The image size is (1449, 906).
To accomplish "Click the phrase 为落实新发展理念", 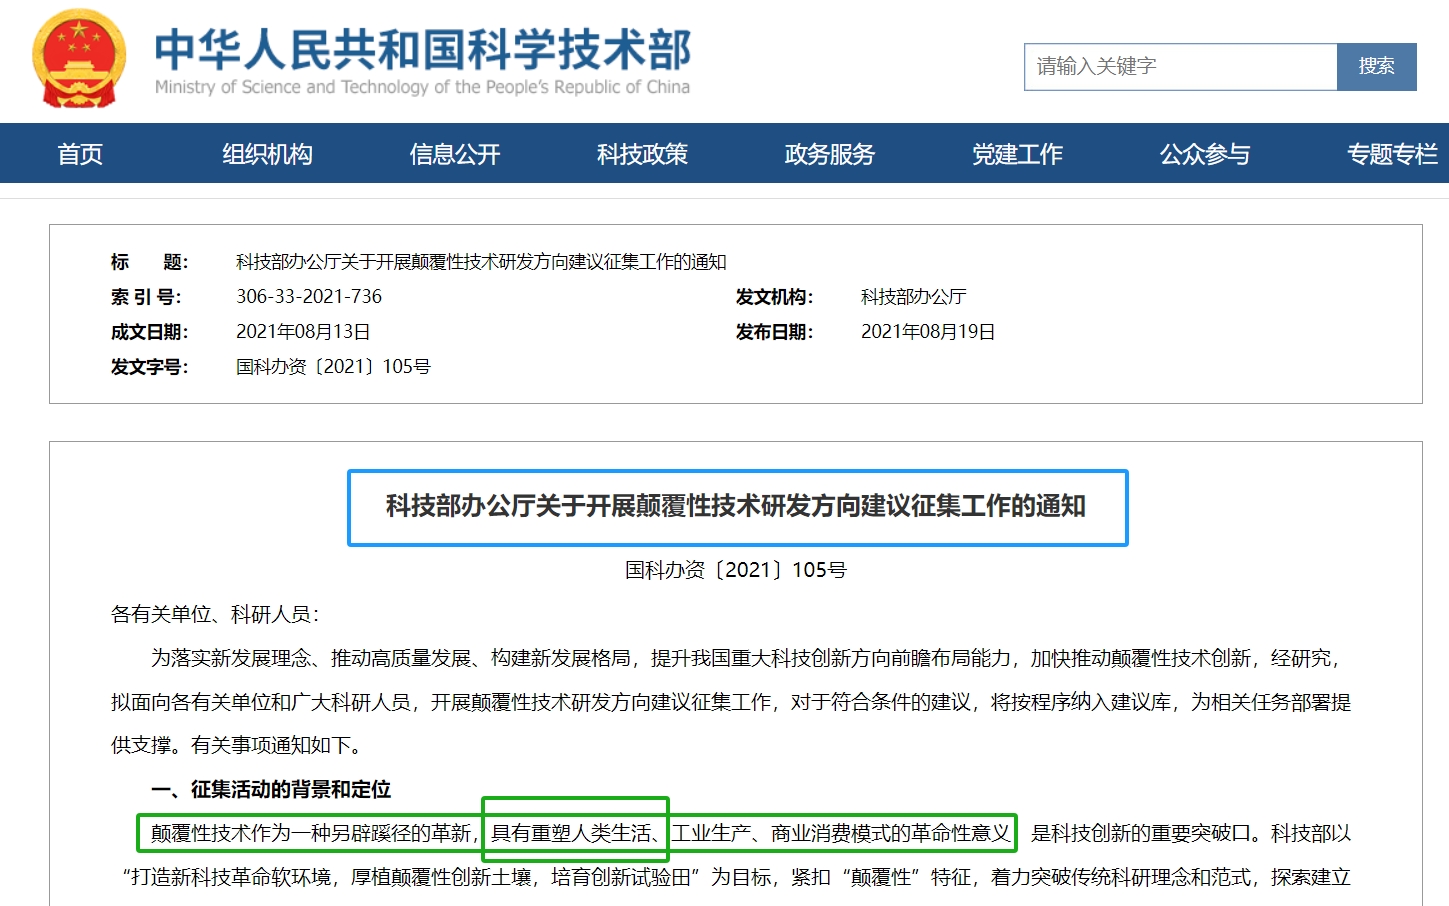I will click(x=230, y=658).
